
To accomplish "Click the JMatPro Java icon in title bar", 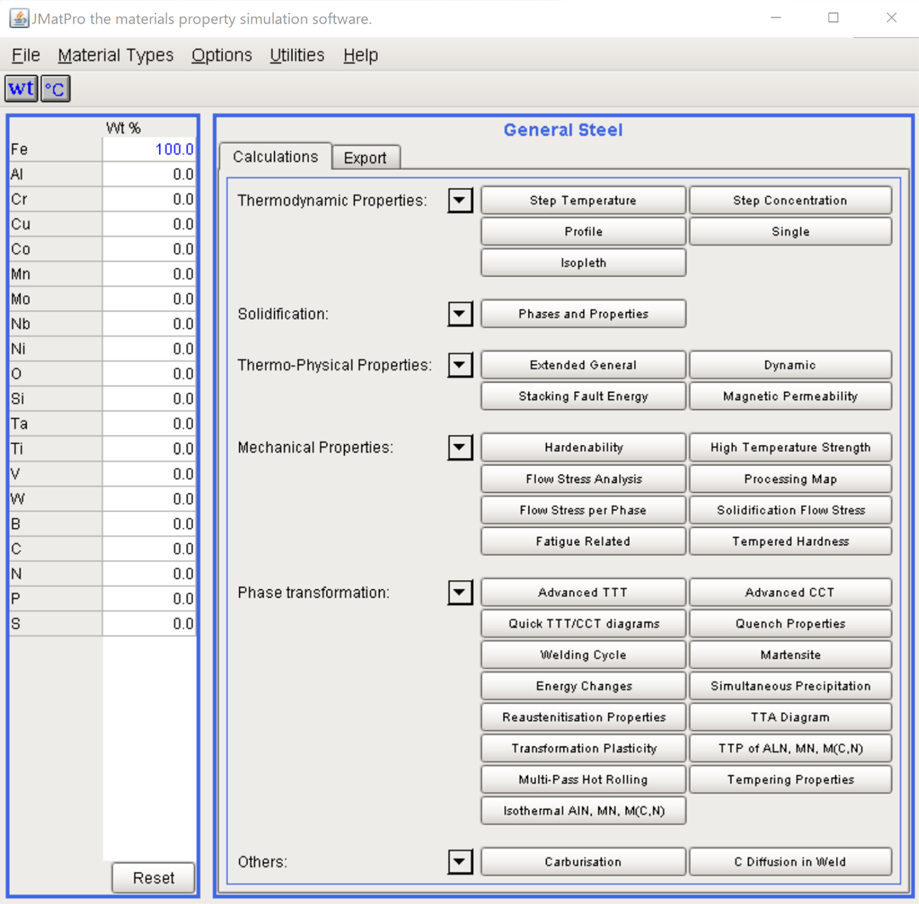I will click(x=19, y=18).
